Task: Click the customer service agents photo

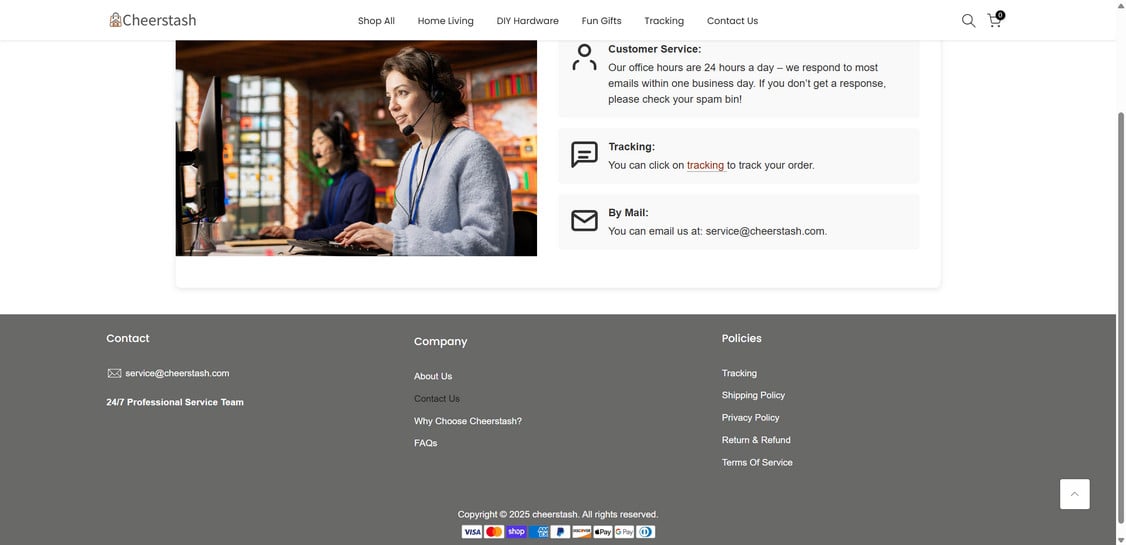Action: [x=356, y=148]
